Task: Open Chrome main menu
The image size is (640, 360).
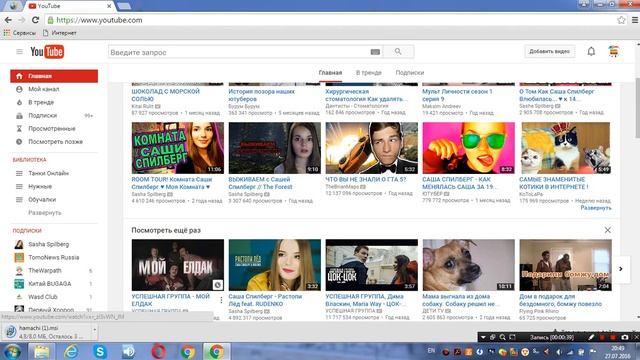Action: coord(635,20)
